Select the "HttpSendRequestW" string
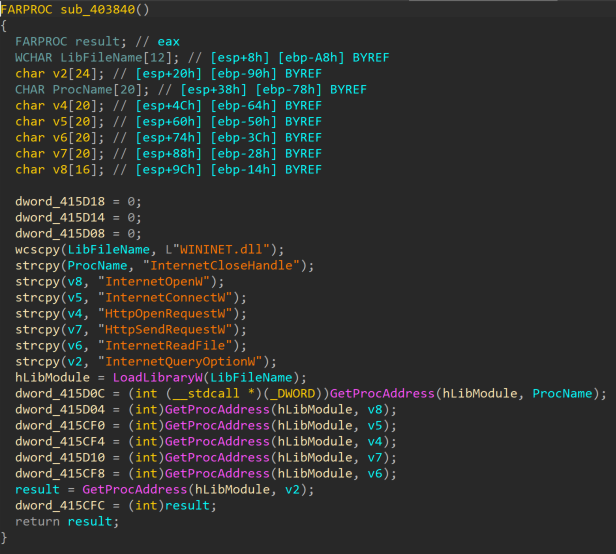 pyautogui.click(x=165, y=330)
